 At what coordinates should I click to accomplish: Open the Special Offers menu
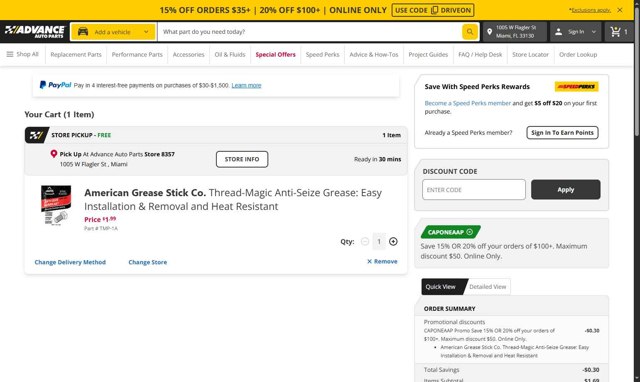coord(276,54)
